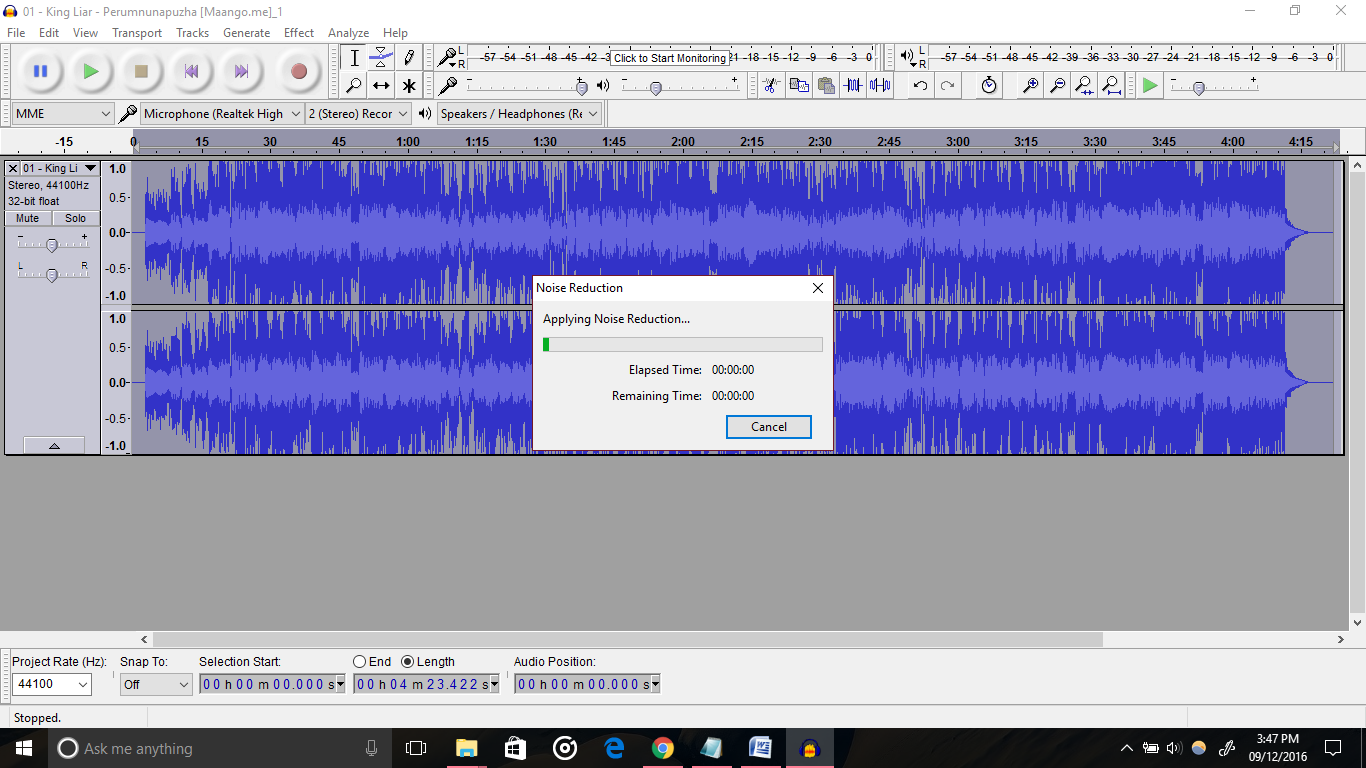The width and height of the screenshot is (1366, 768).
Task: Click the Undo arrow icon
Action: [920, 86]
